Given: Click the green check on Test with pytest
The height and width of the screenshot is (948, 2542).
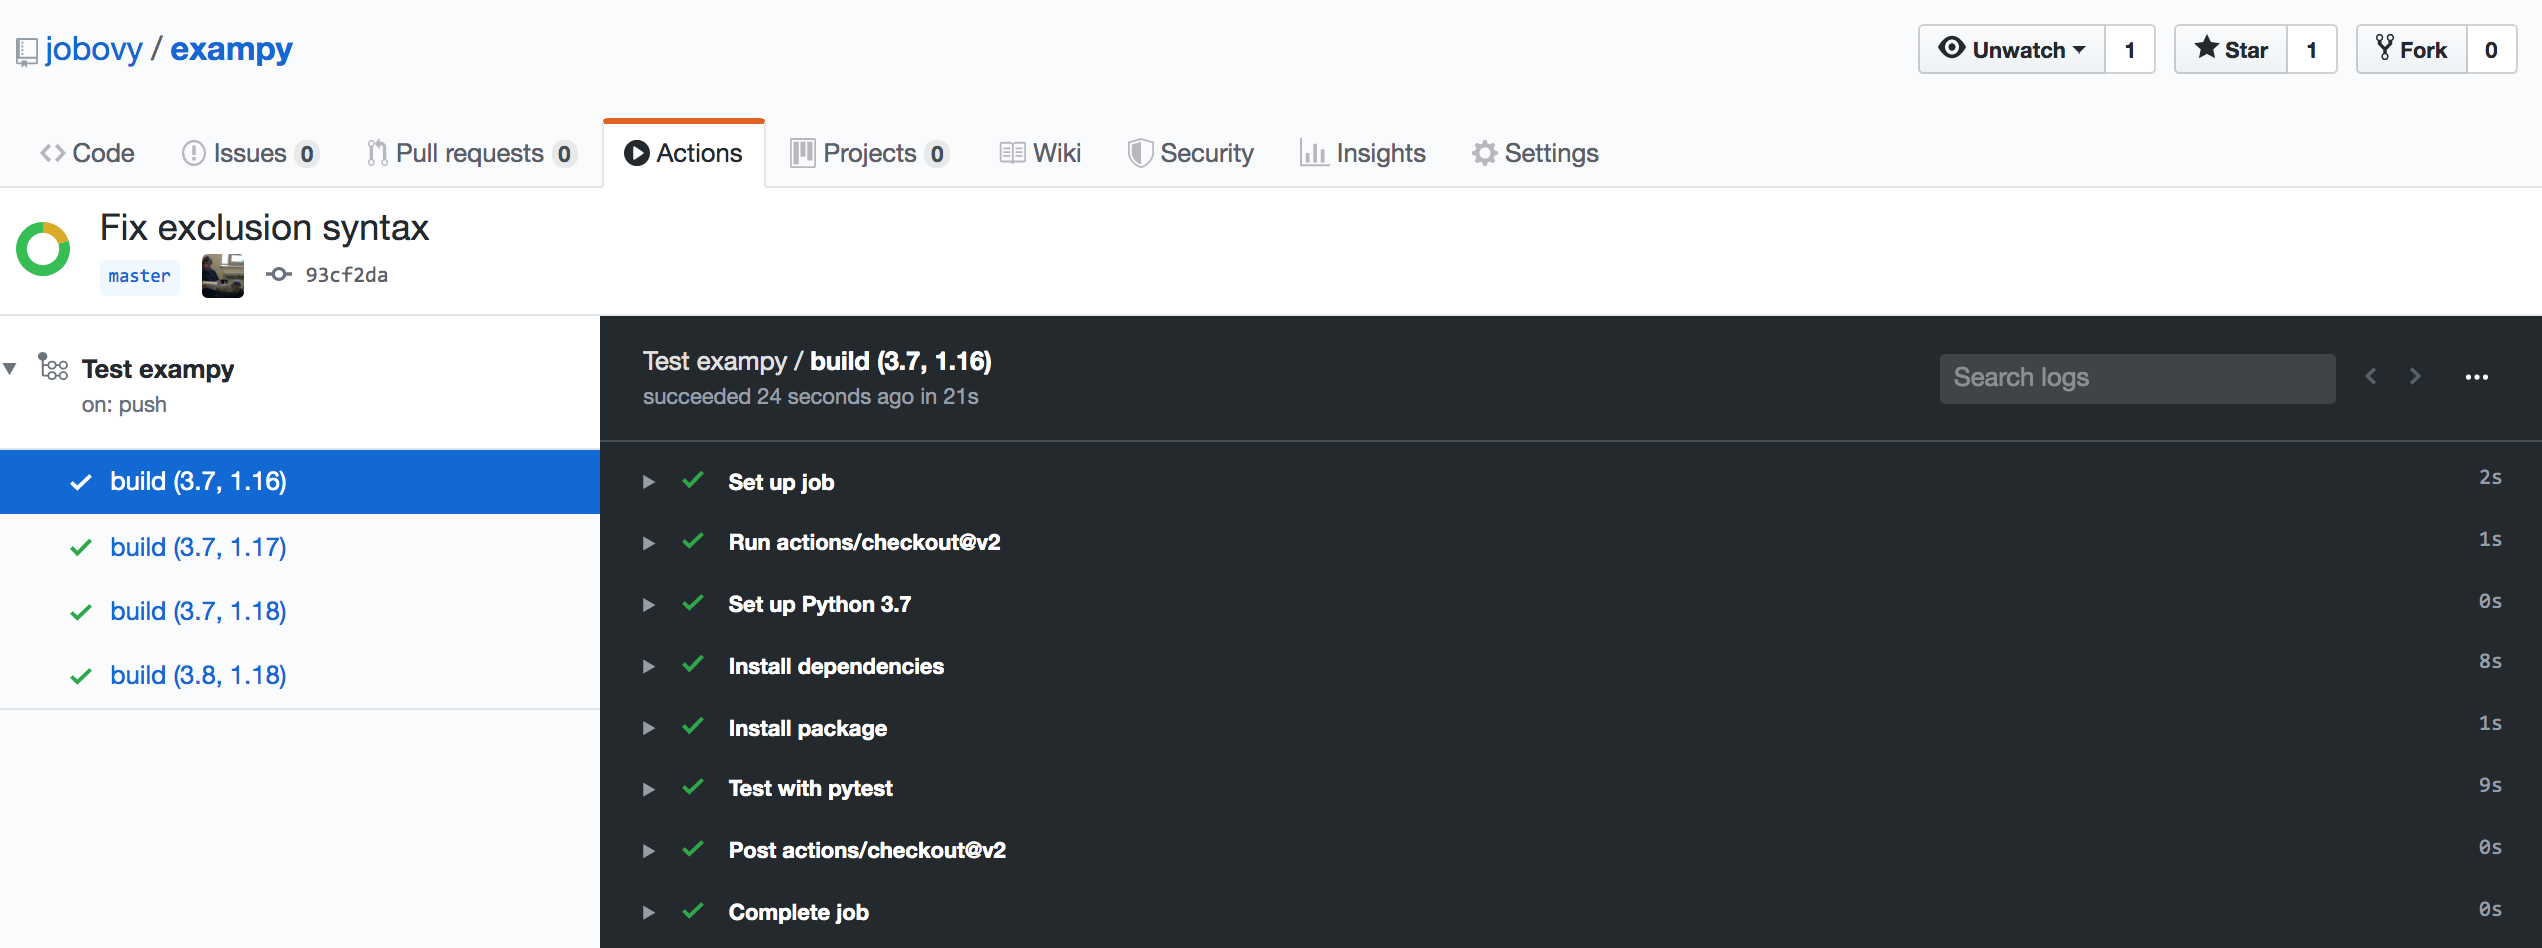Looking at the screenshot, I should [x=692, y=787].
